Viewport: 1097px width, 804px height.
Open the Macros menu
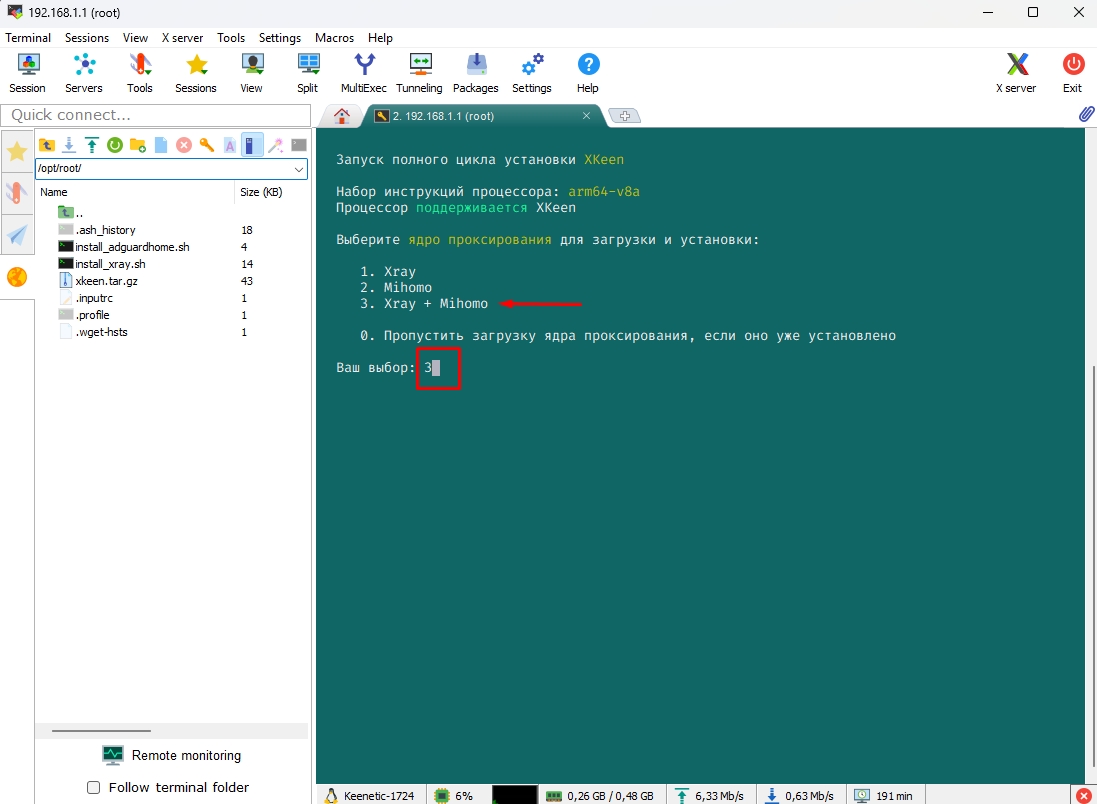pos(334,37)
